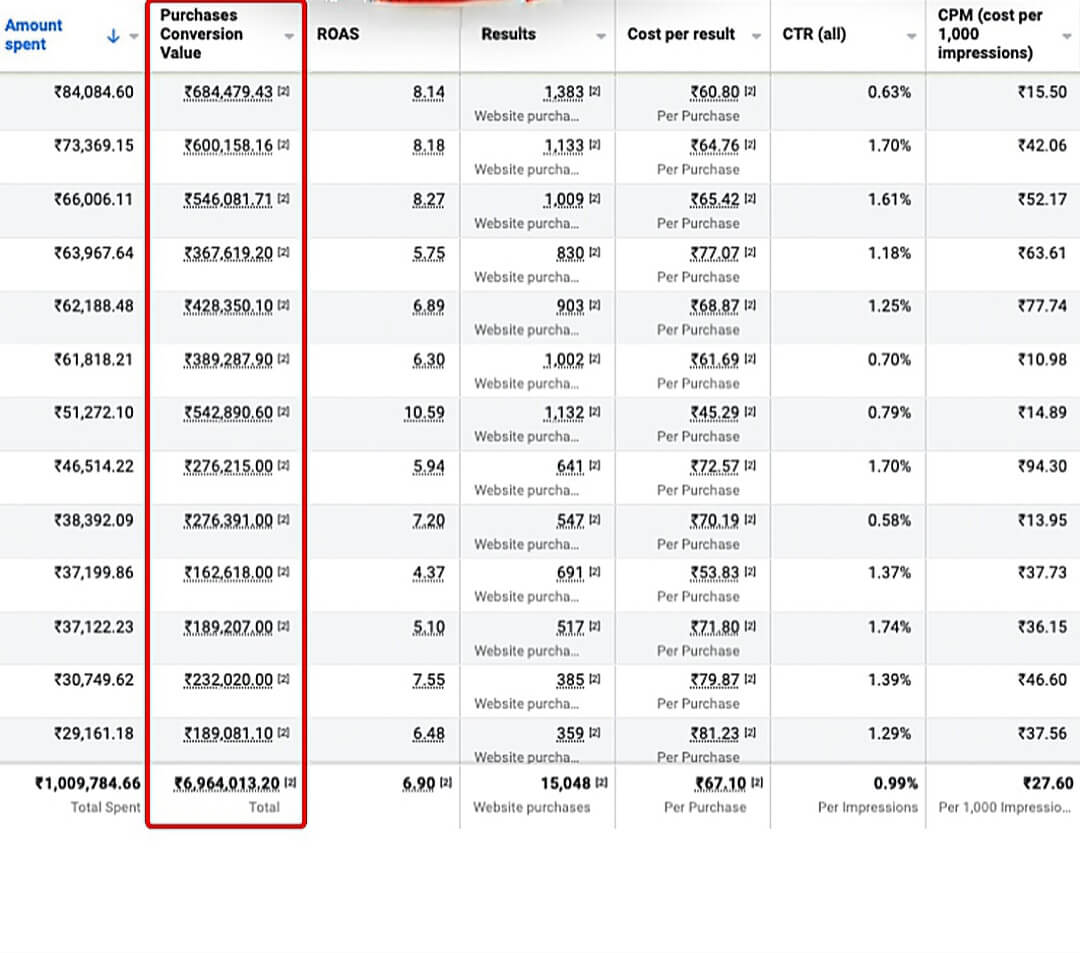Click footnote icon next to ₹684,479.43
This screenshot has height=953, width=1080.
click(x=283, y=92)
